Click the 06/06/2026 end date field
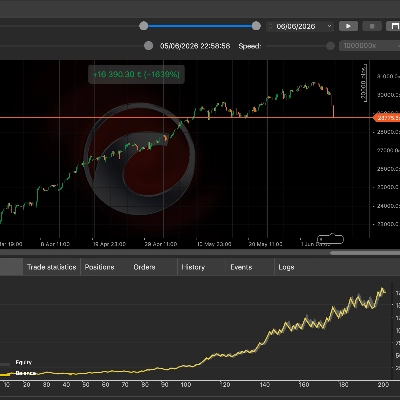Image resolution: width=400 pixels, height=400 pixels. point(300,26)
